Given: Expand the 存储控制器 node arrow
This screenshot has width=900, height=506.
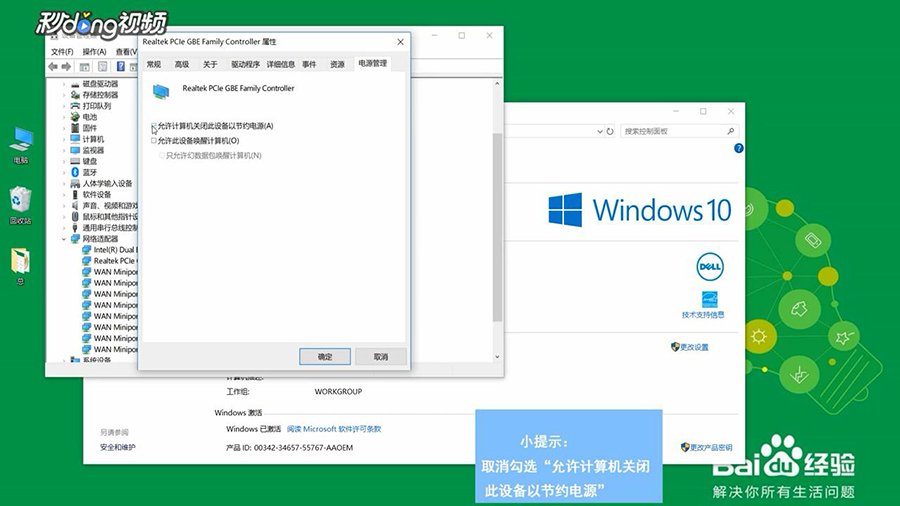Looking at the screenshot, I should pos(64,95).
